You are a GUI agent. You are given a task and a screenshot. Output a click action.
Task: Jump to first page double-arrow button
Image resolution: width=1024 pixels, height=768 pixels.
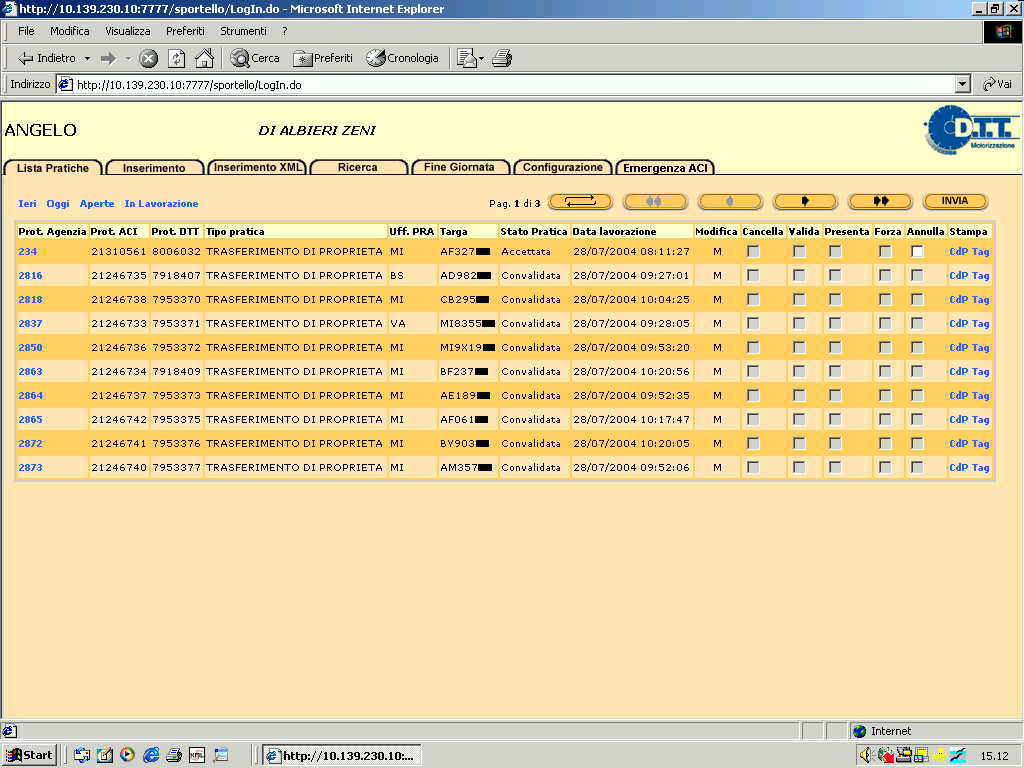[x=655, y=202]
